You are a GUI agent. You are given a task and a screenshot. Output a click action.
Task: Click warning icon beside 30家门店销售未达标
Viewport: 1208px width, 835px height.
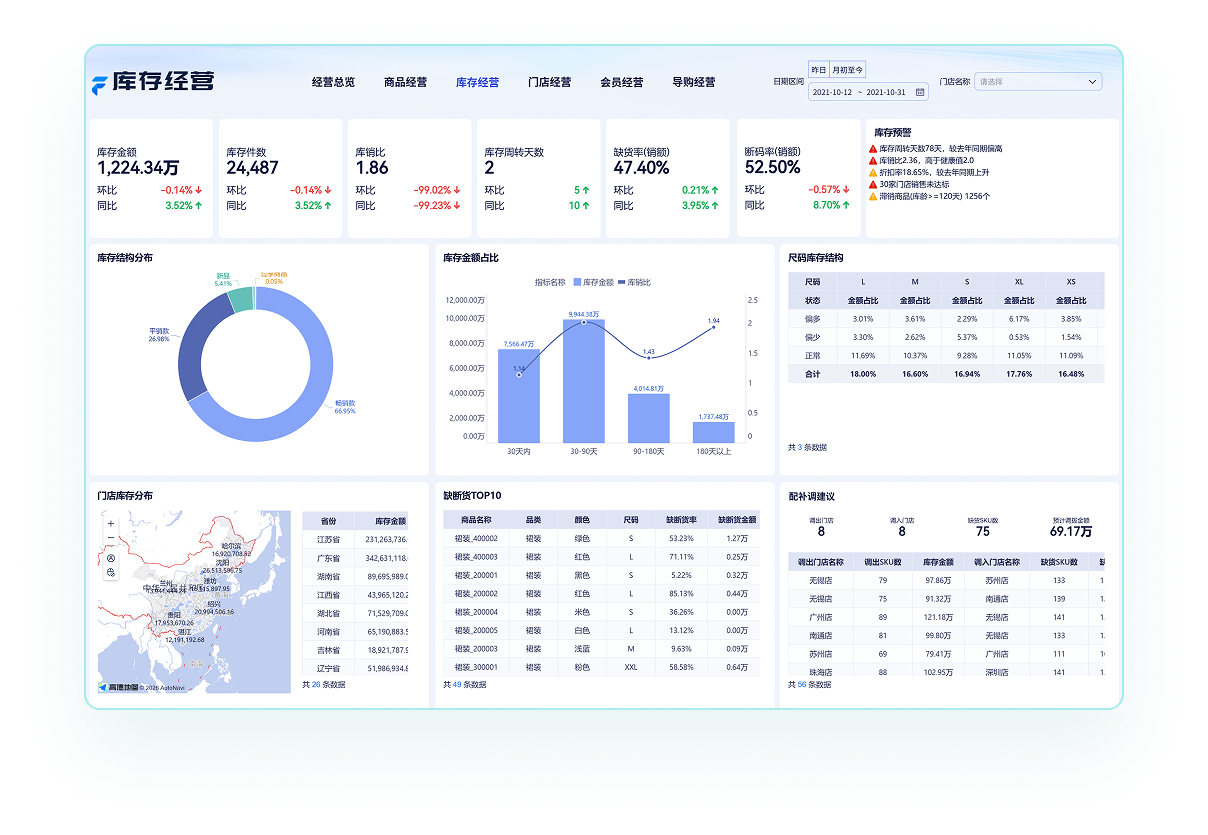click(873, 184)
